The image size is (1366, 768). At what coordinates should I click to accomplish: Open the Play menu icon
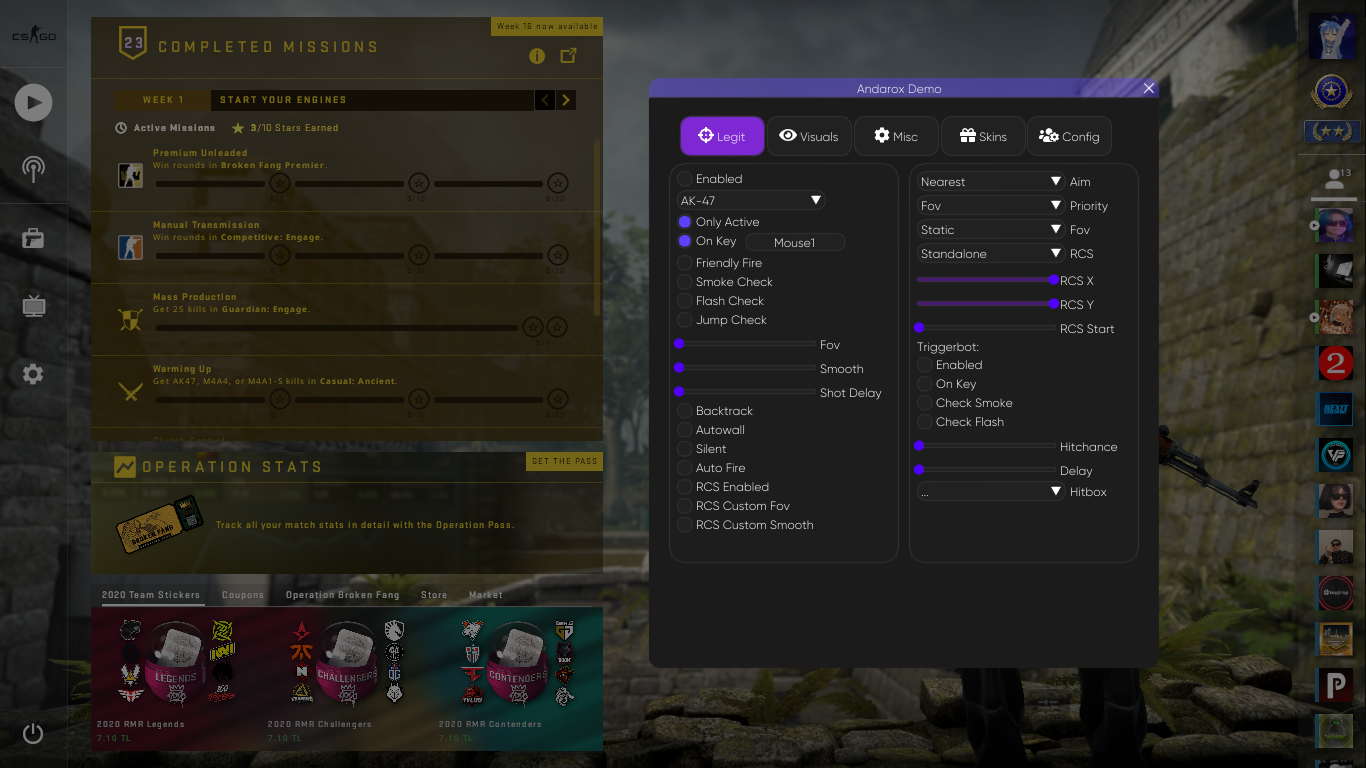(33, 102)
